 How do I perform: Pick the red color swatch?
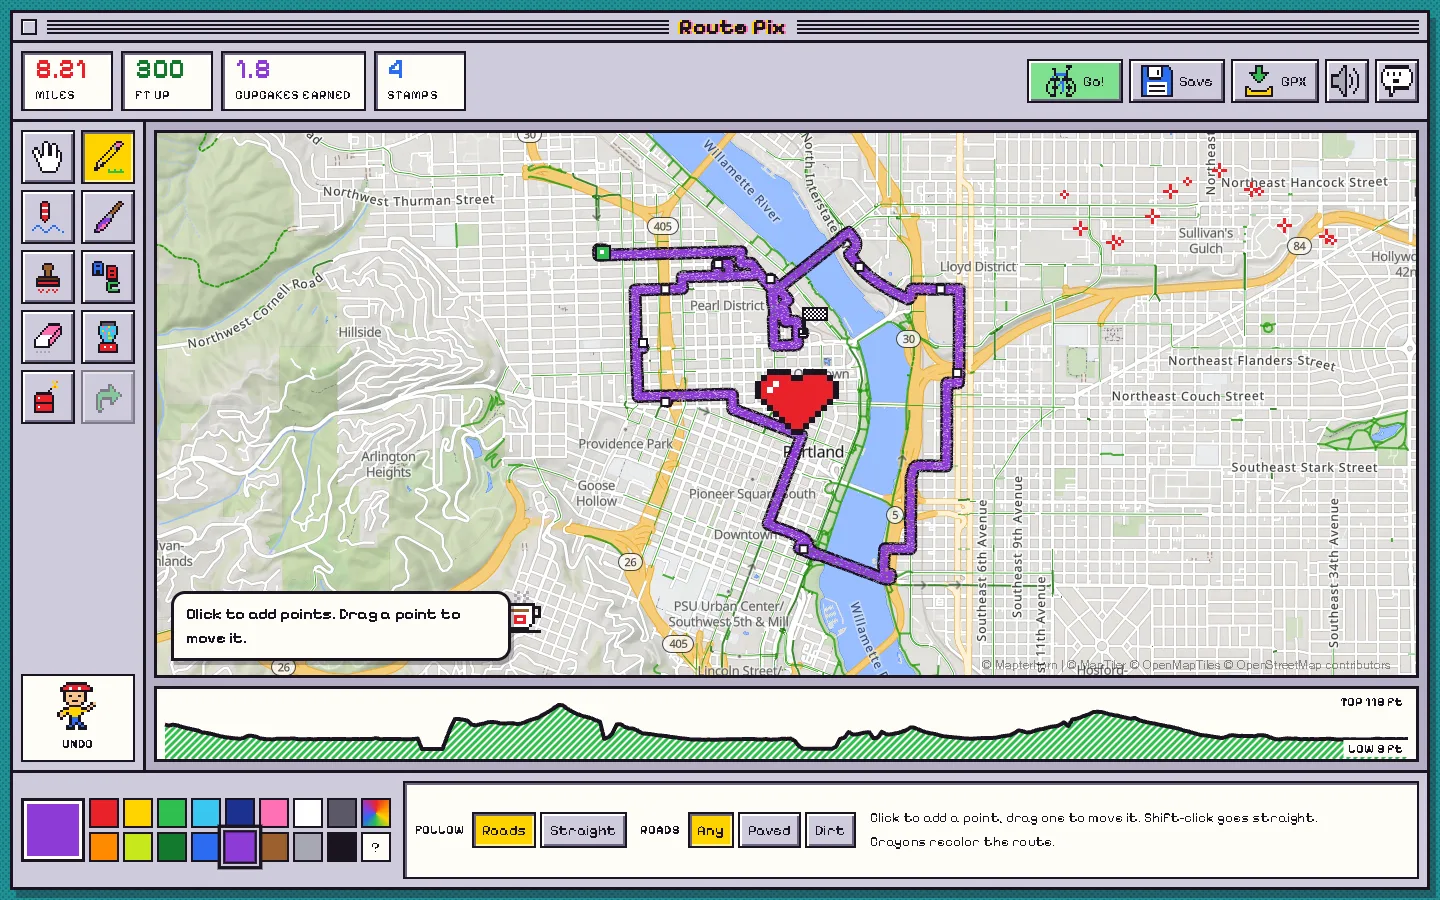(x=104, y=813)
